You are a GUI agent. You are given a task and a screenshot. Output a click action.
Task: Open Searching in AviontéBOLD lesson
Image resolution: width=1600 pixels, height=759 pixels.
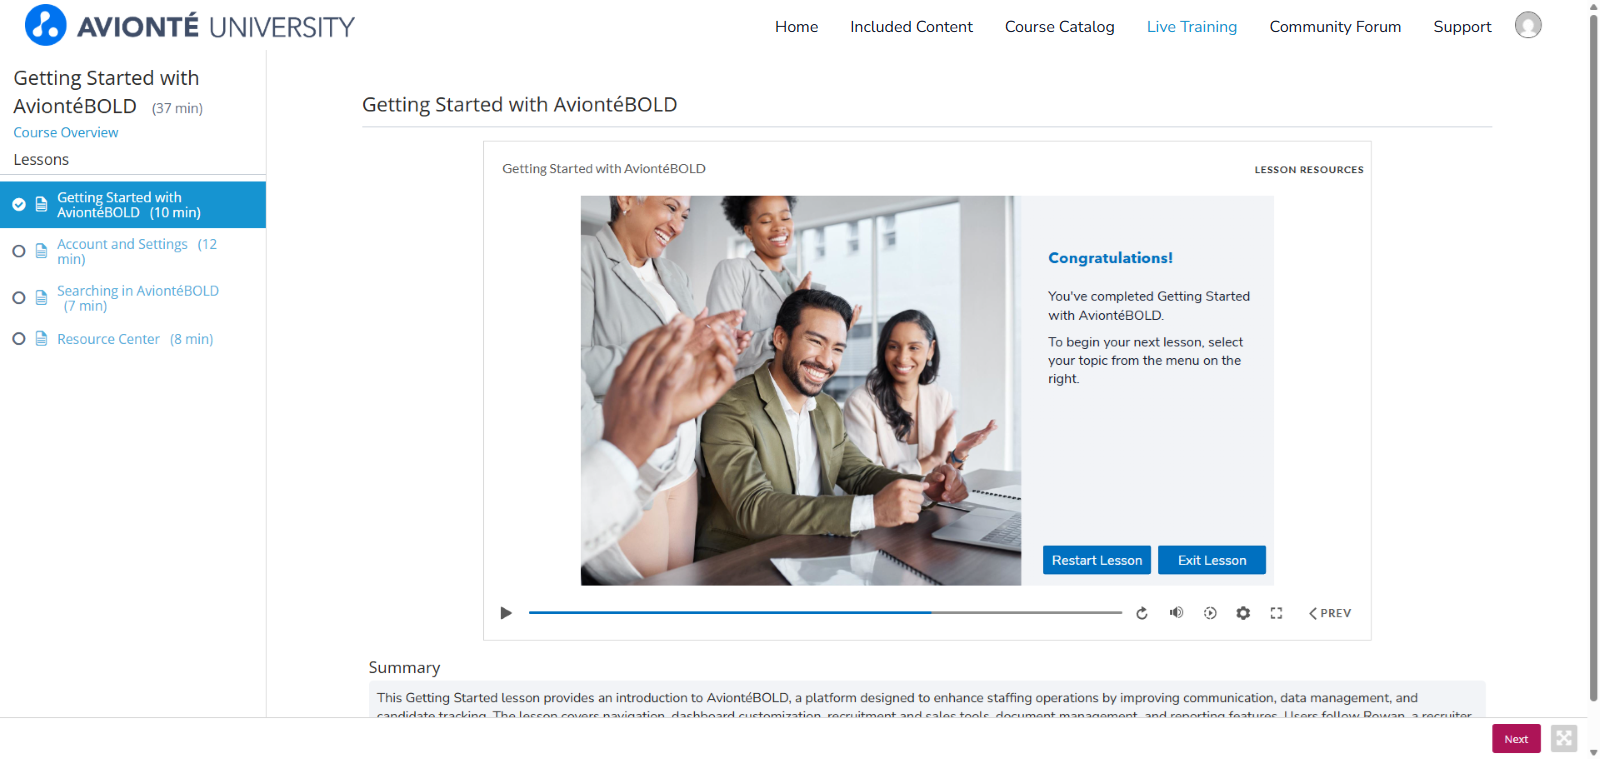click(x=138, y=298)
